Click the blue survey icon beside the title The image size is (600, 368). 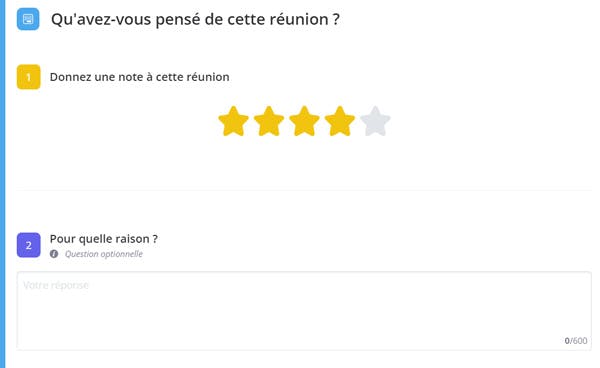tap(28, 19)
